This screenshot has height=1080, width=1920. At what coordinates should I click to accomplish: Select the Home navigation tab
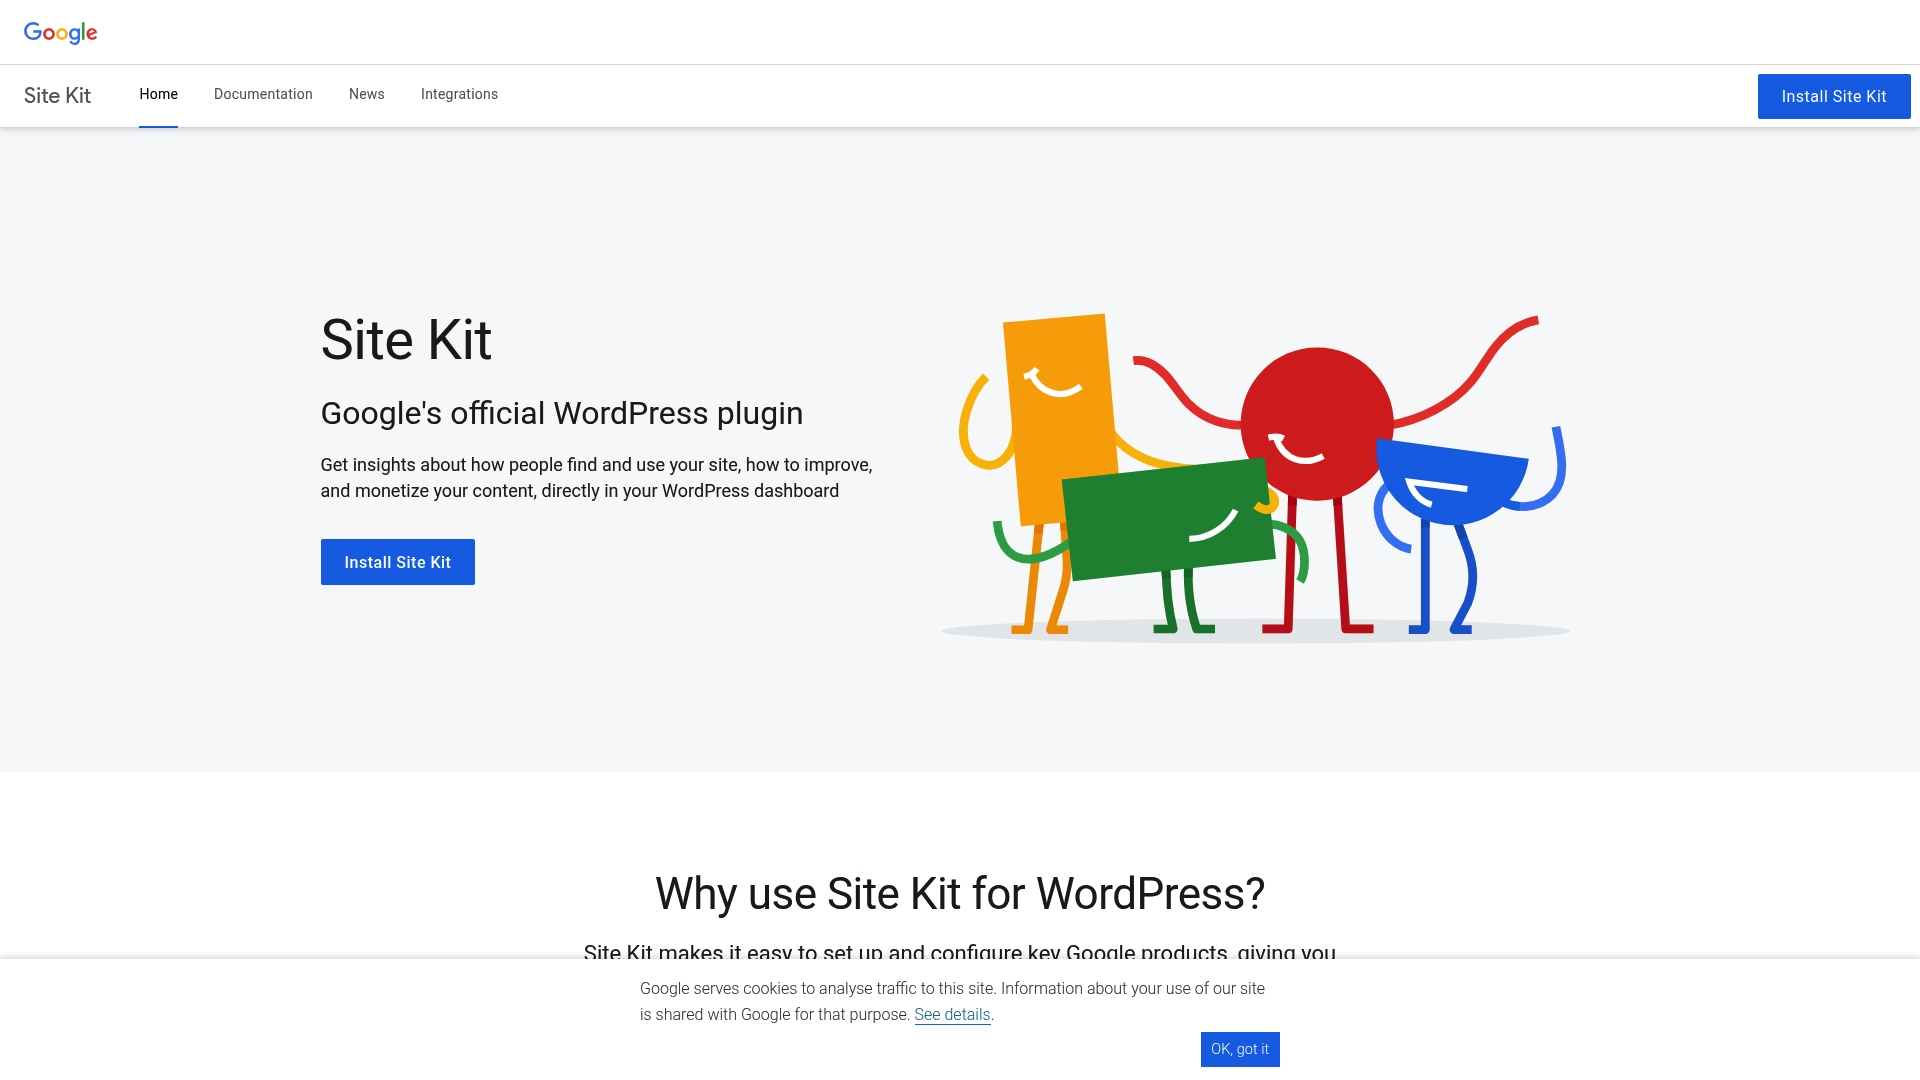coord(158,94)
